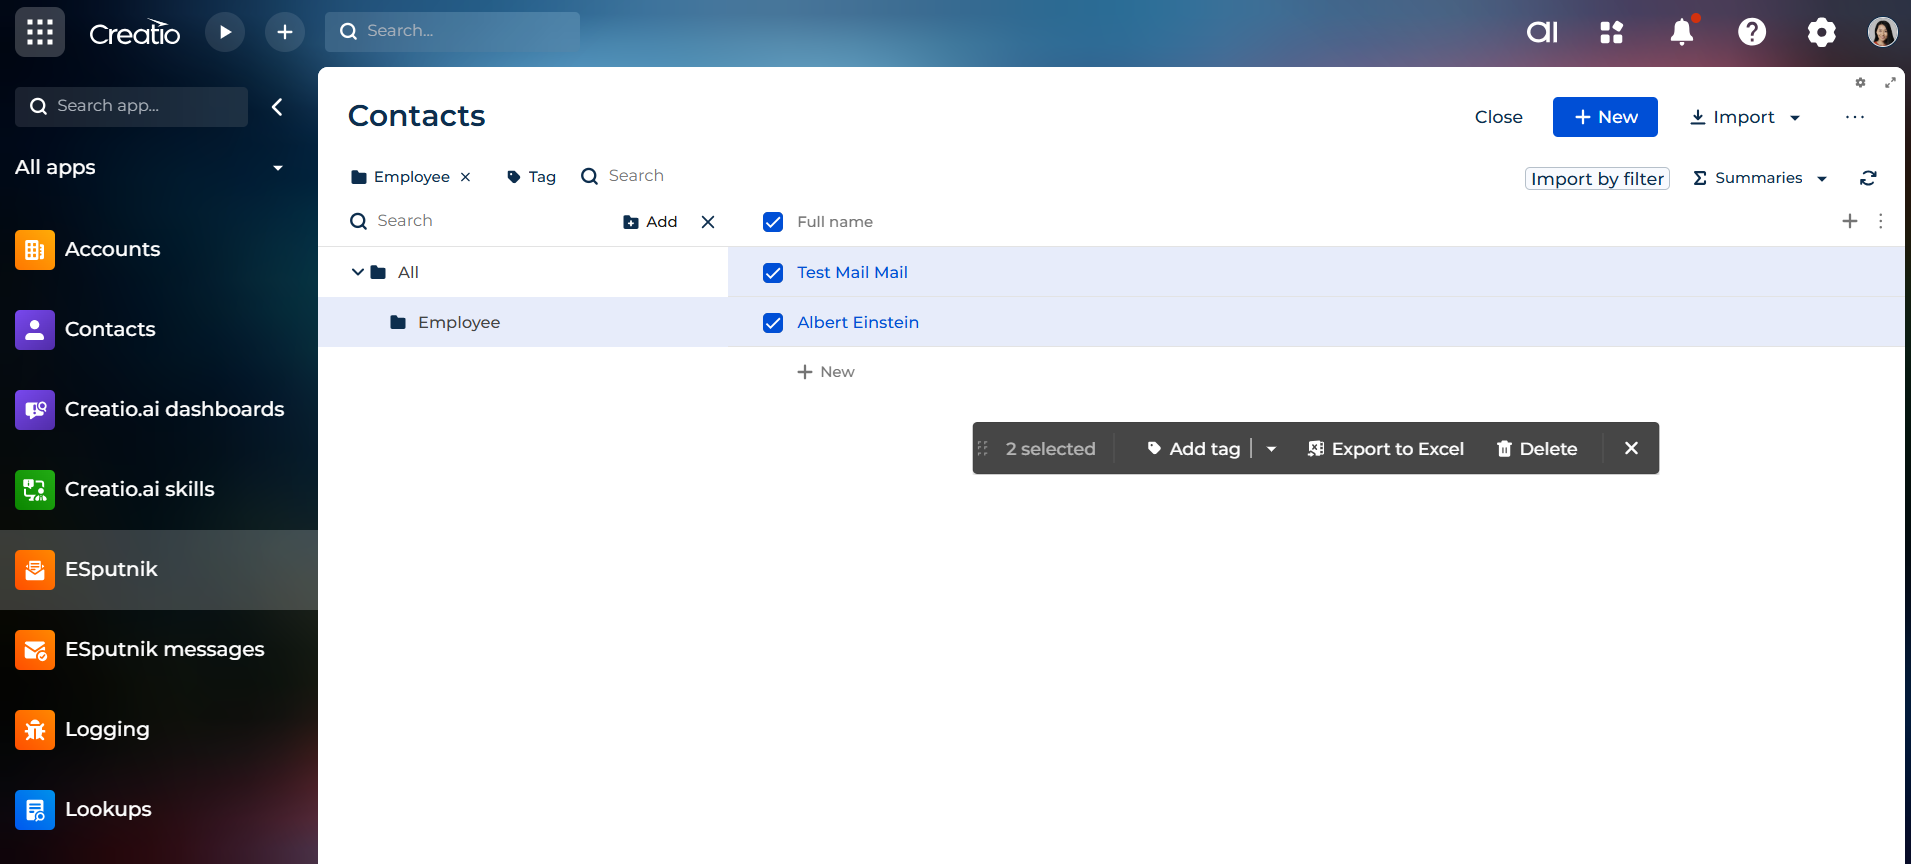
Task: Click the bulk toolbar drag handle
Action: pos(982,448)
